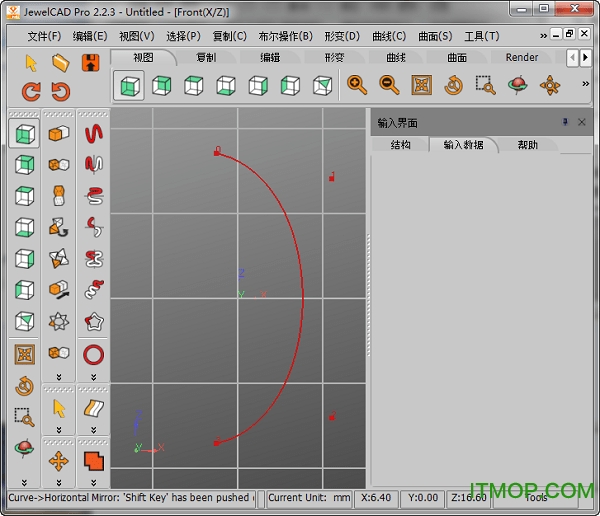Click the undo counter-clockwise arrow icon
Viewport: 600px width, 516px height.
(61, 92)
